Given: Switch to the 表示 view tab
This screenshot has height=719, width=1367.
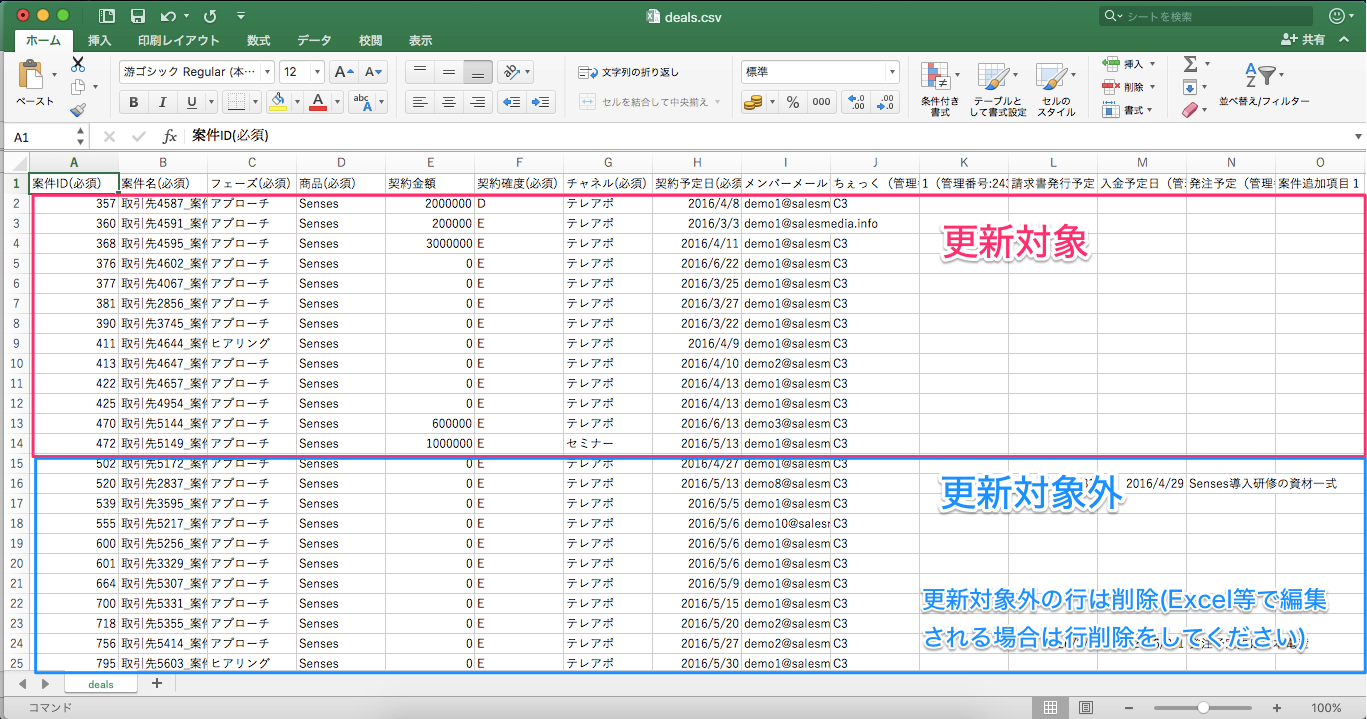Looking at the screenshot, I should (x=420, y=40).
